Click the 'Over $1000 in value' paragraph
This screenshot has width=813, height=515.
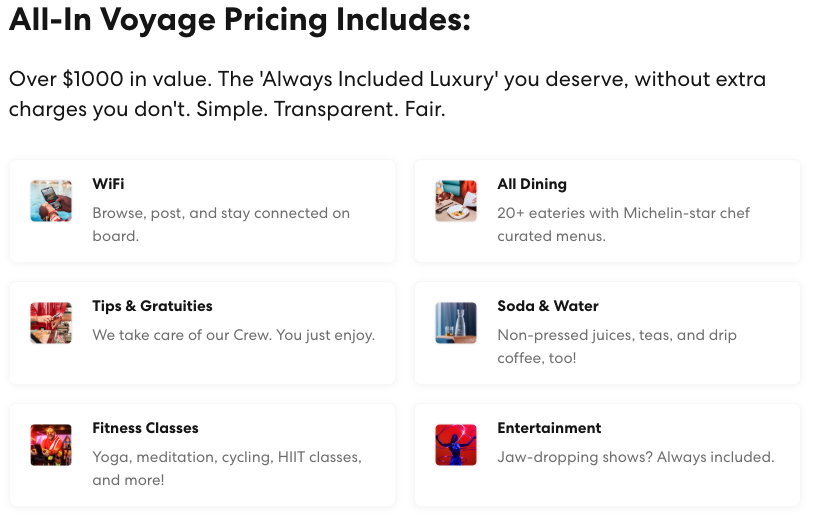tap(387, 94)
